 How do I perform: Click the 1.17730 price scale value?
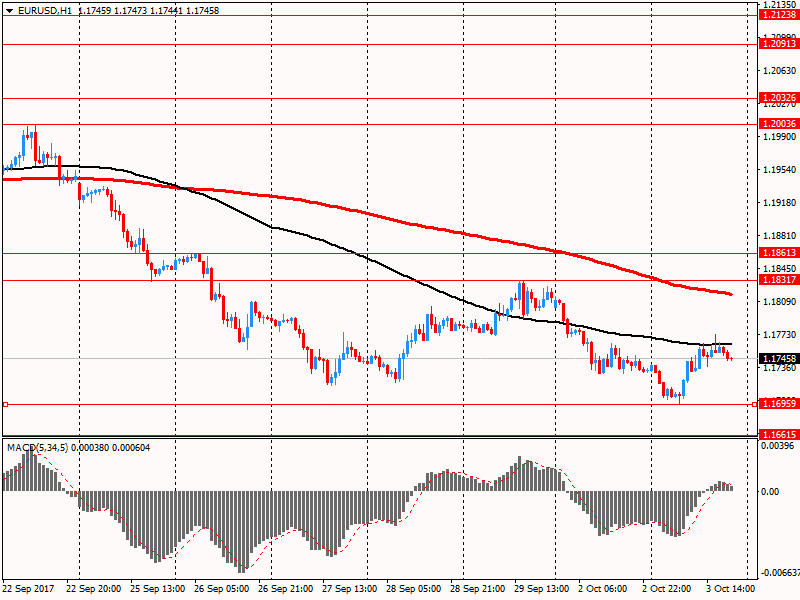pos(780,334)
